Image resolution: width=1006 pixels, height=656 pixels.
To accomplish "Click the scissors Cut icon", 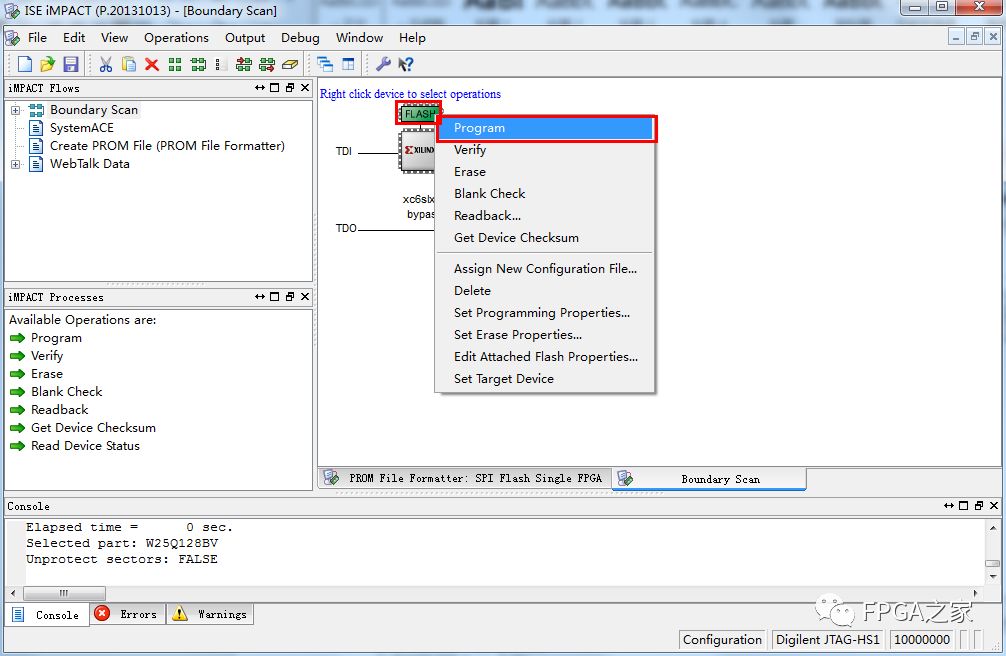I will [x=106, y=64].
